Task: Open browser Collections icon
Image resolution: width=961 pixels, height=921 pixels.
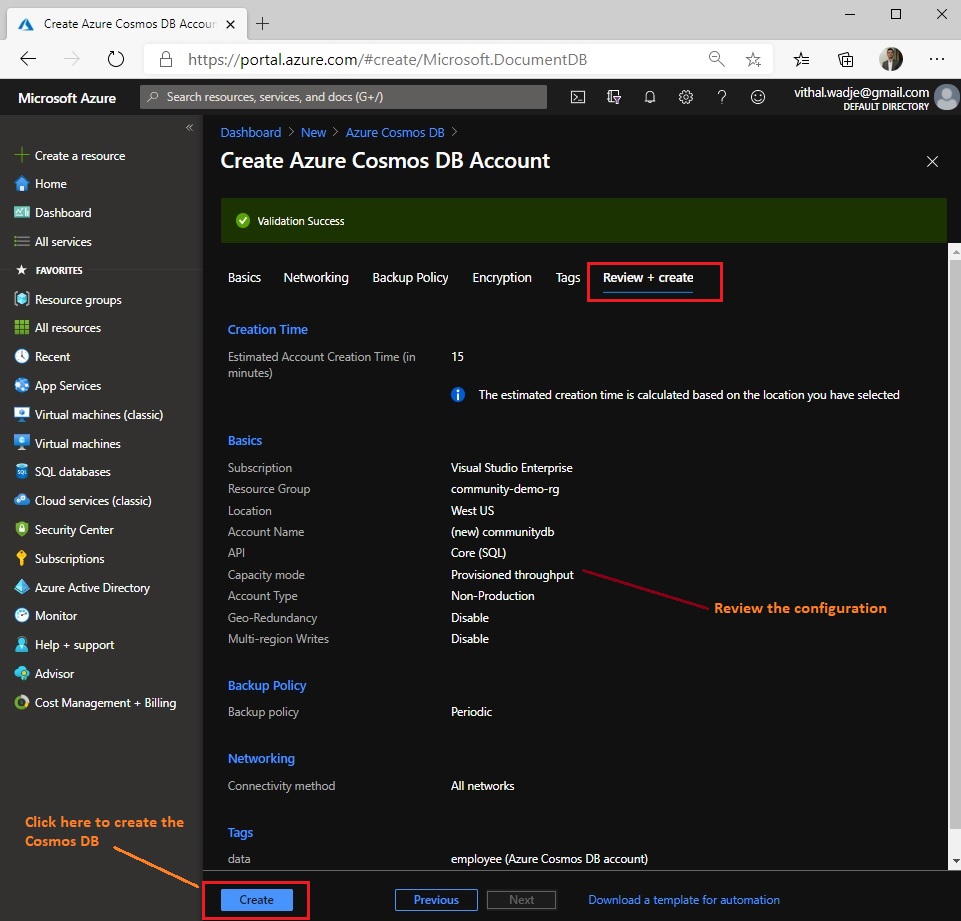Action: coord(845,59)
